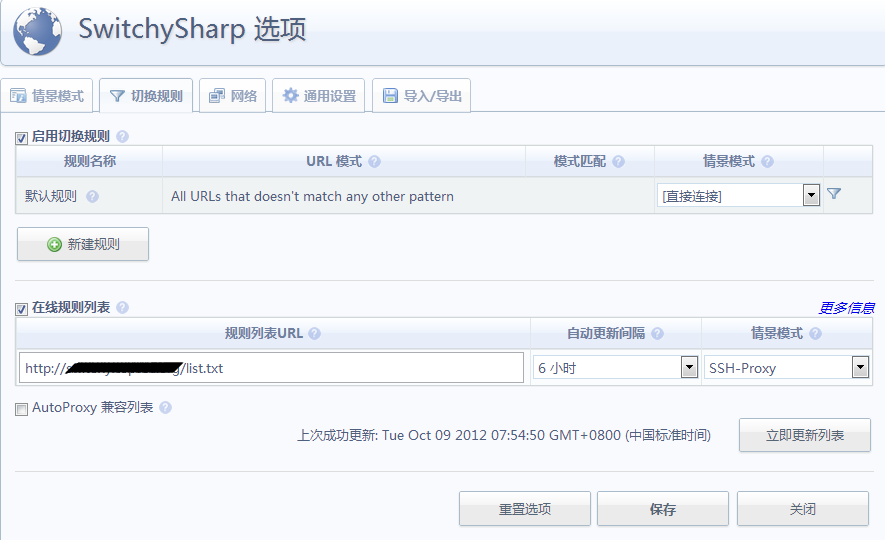
Task: Switch to the 网络 tab
Action: click(233, 96)
